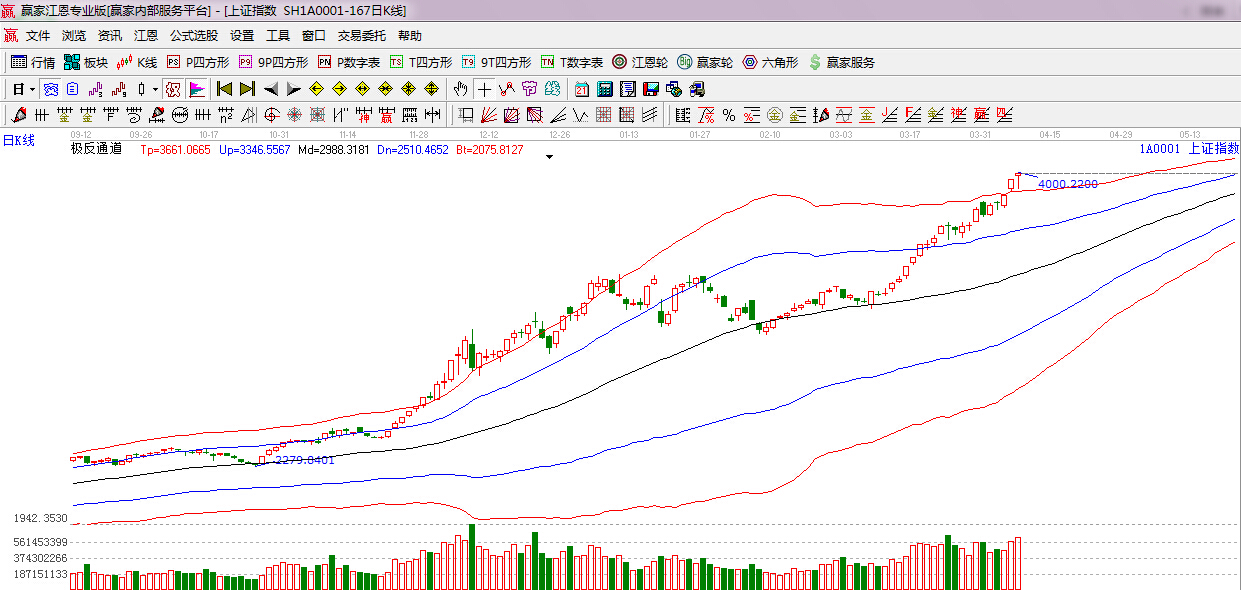Click the percent sign drawing tool
The height and width of the screenshot is (590, 1241).
click(x=729, y=115)
